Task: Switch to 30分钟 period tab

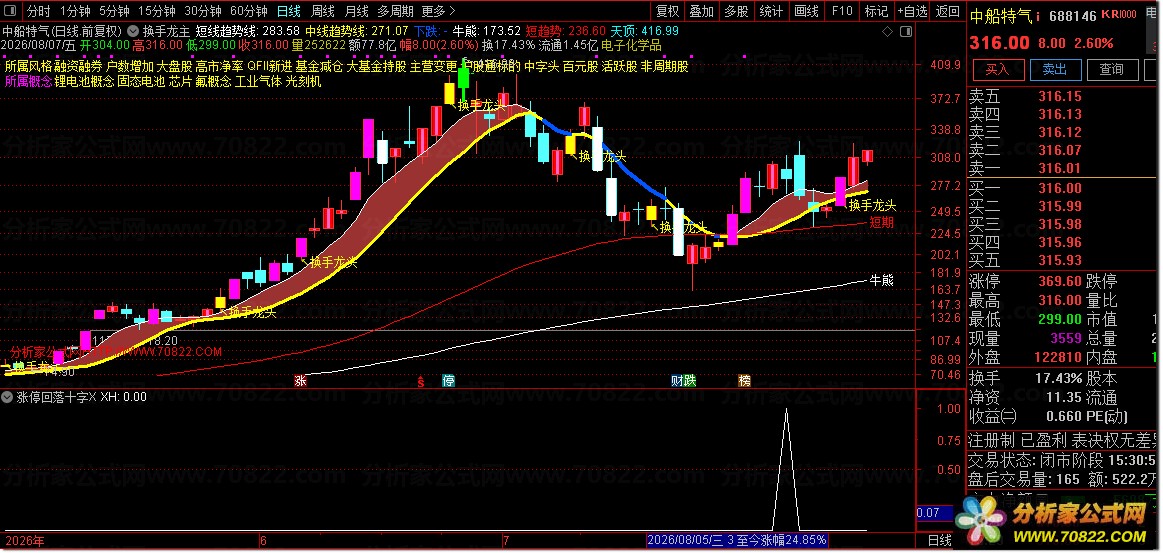Action: (202, 11)
